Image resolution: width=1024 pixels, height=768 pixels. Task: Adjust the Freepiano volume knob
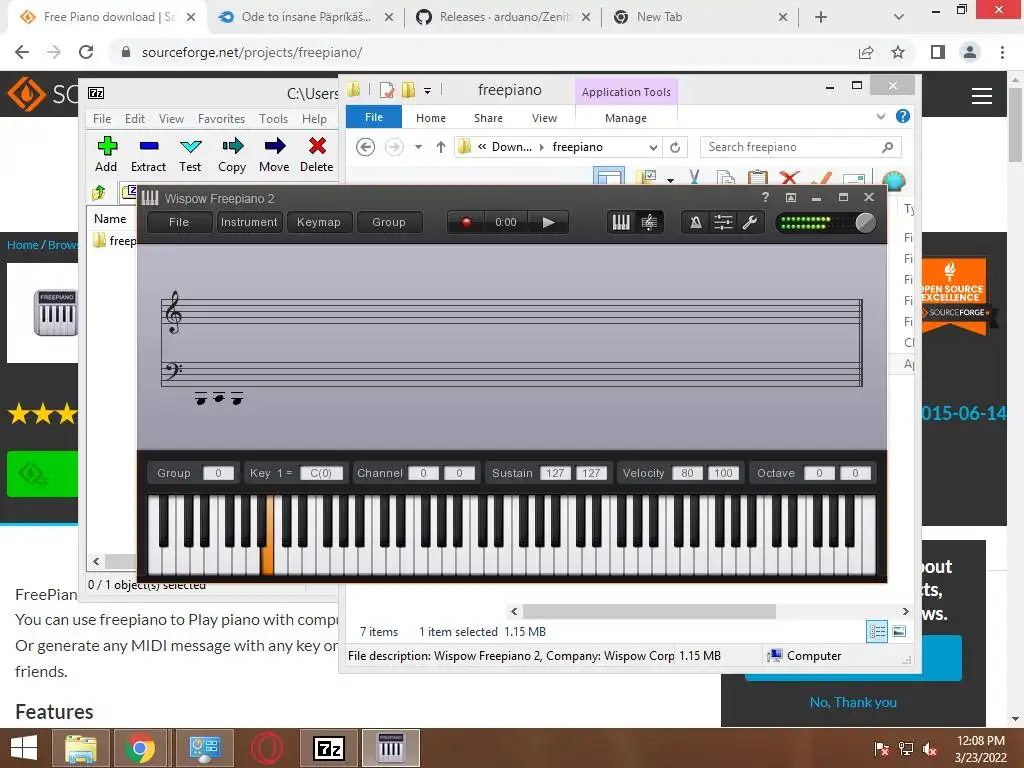[x=865, y=223]
